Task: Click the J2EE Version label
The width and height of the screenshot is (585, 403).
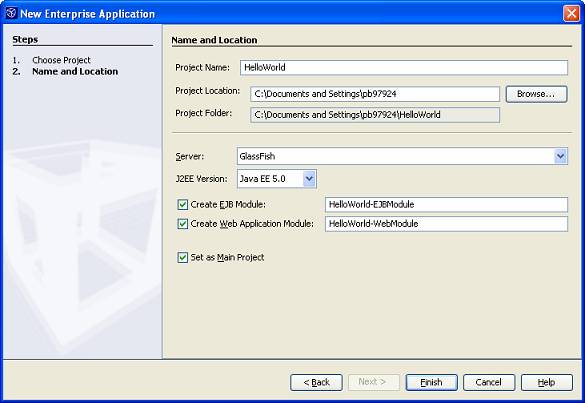Action: click(x=201, y=179)
